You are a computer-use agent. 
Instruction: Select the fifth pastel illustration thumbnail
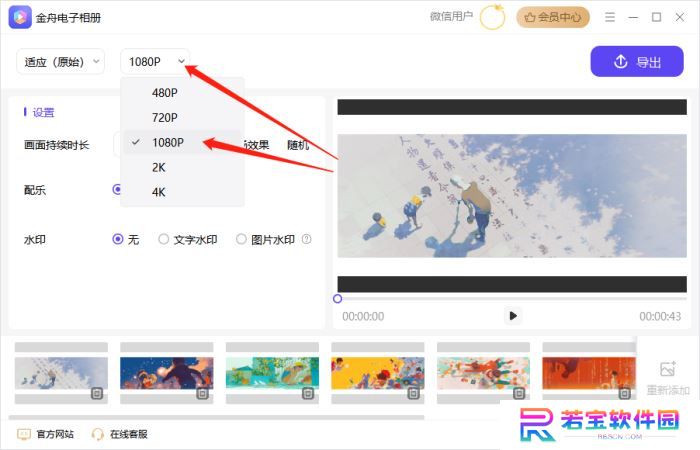483,373
